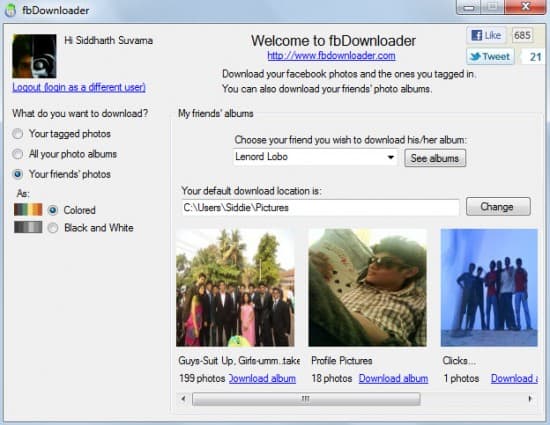Click the Change download location button

click(498, 207)
